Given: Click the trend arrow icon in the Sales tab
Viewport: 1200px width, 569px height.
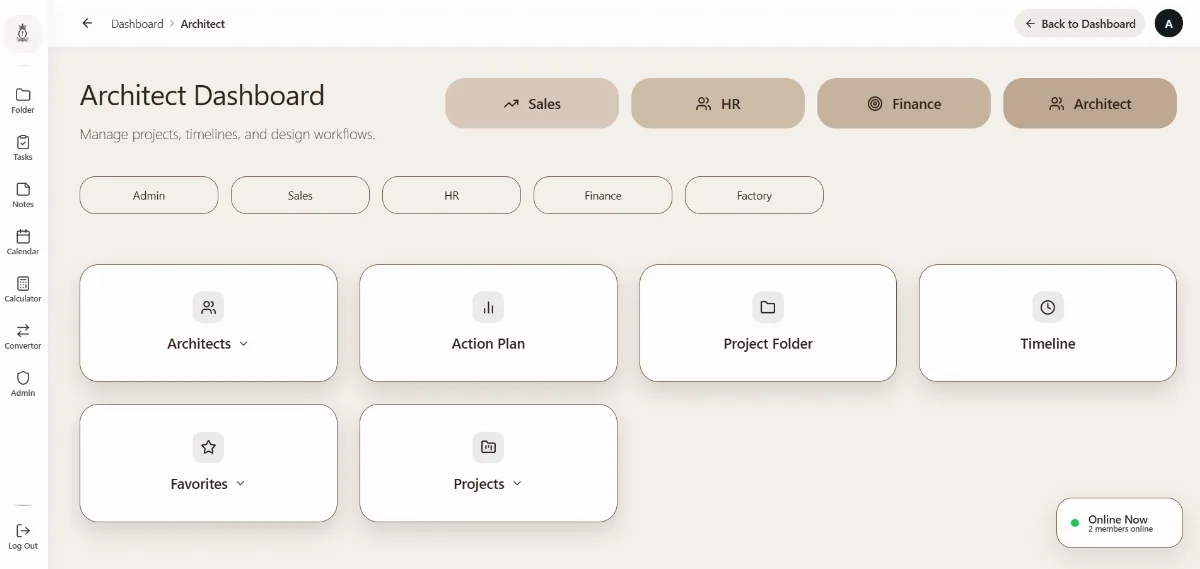Looking at the screenshot, I should pyautogui.click(x=511, y=104).
